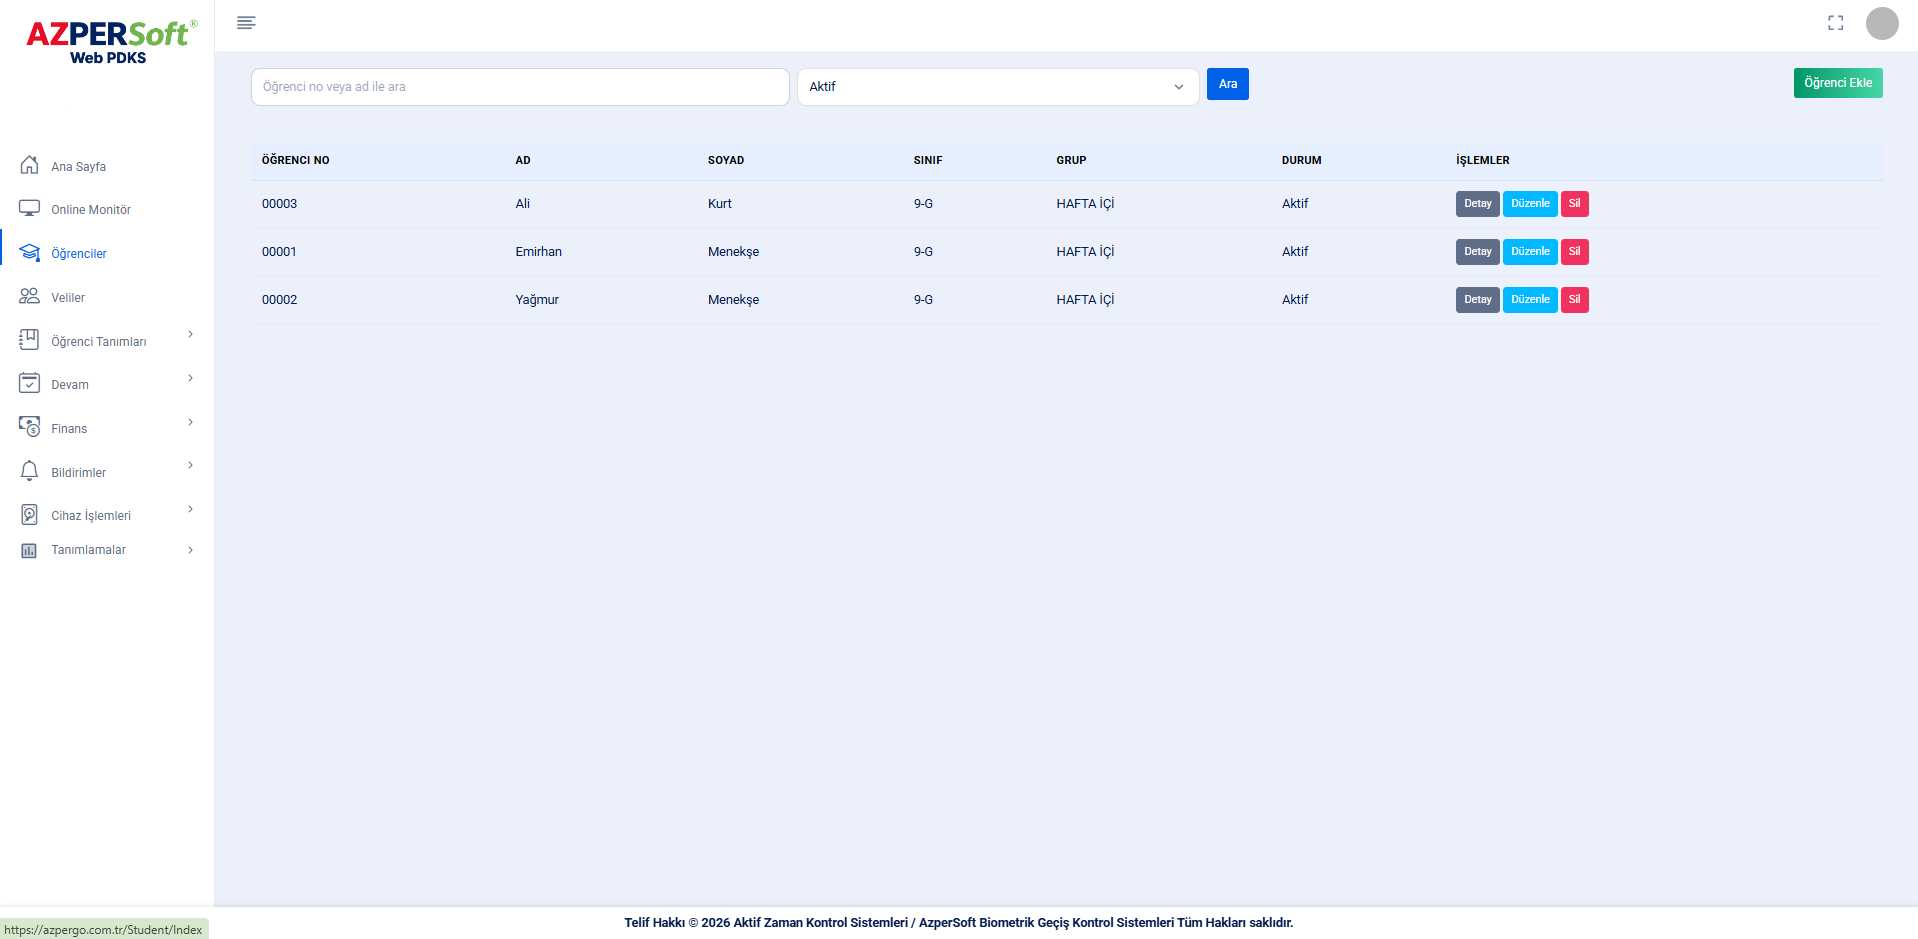Open Detay for Emirhan Menekşe

click(x=1477, y=252)
